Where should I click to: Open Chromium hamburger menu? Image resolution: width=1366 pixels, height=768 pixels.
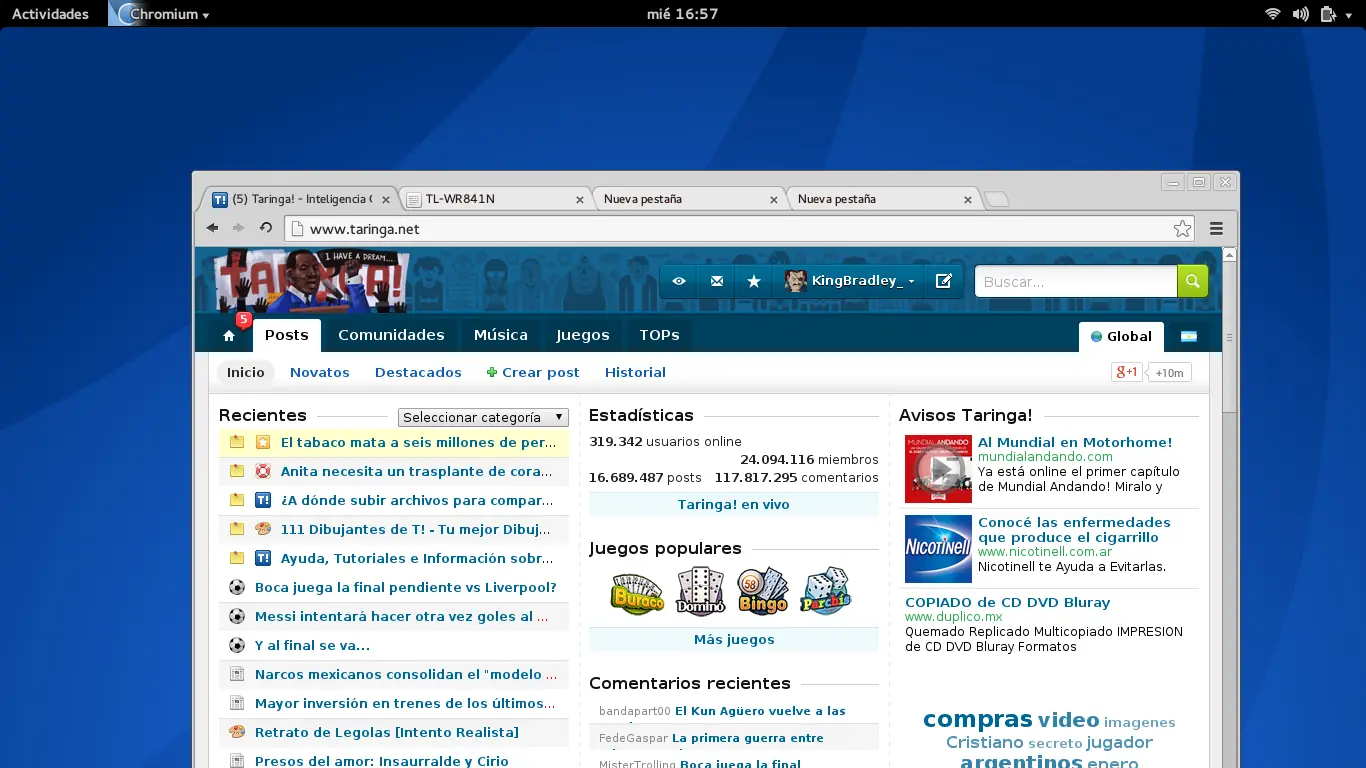pos(1216,229)
